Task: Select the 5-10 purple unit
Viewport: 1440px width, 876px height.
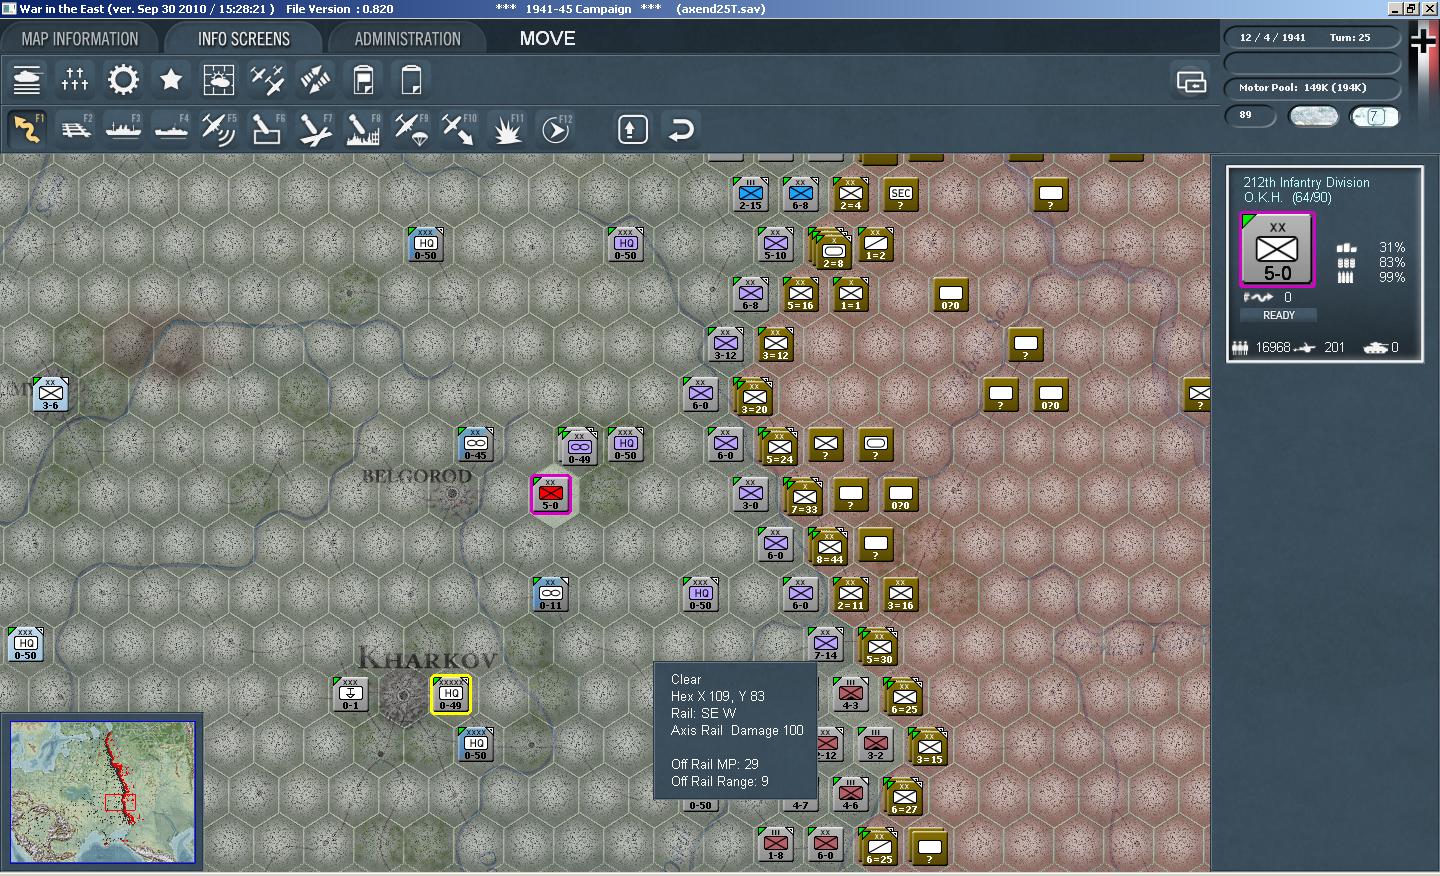Action: click(x=775, y=244)
